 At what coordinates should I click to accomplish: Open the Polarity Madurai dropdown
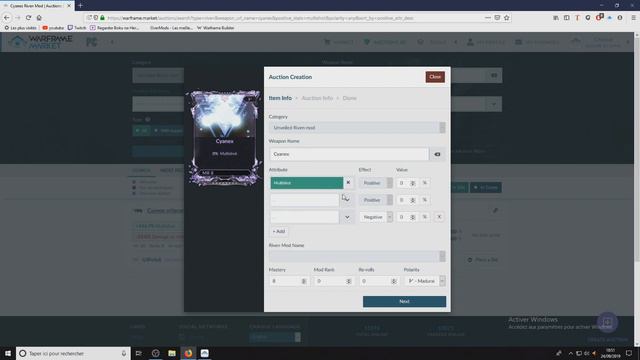click(x=425, y=281)
